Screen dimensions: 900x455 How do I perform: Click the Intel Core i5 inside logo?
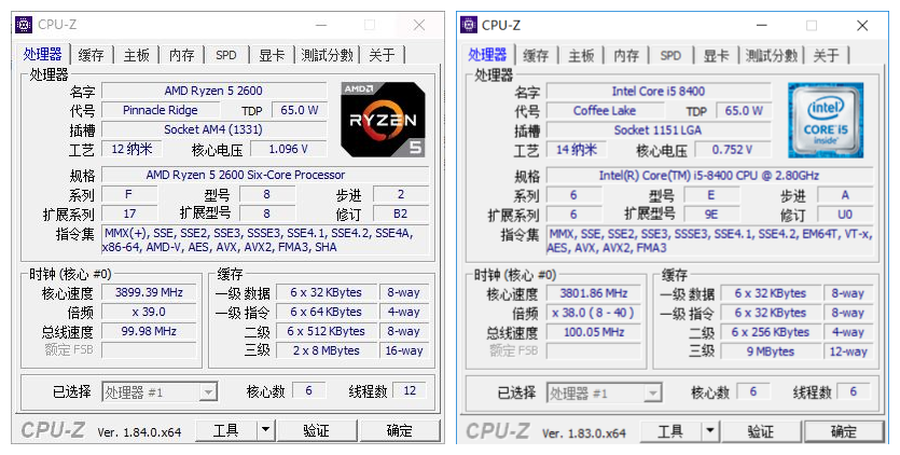[825, 120]
